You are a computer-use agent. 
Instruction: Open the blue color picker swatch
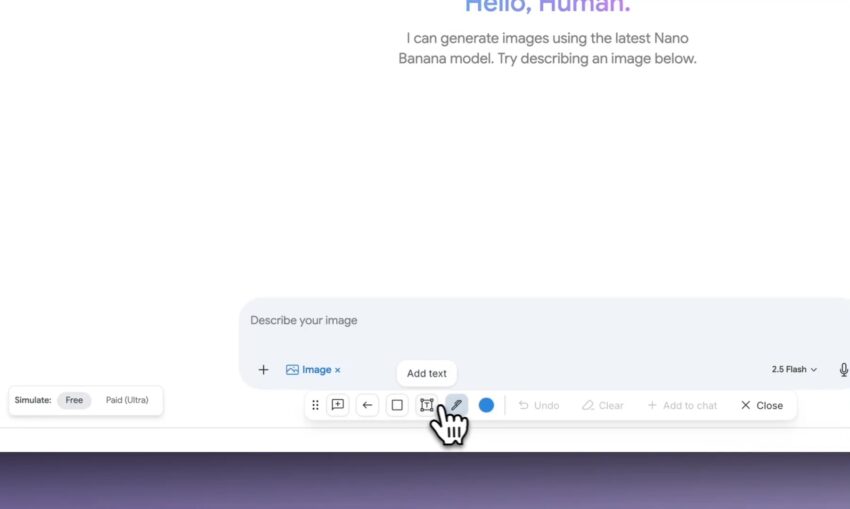pos(486,405)
